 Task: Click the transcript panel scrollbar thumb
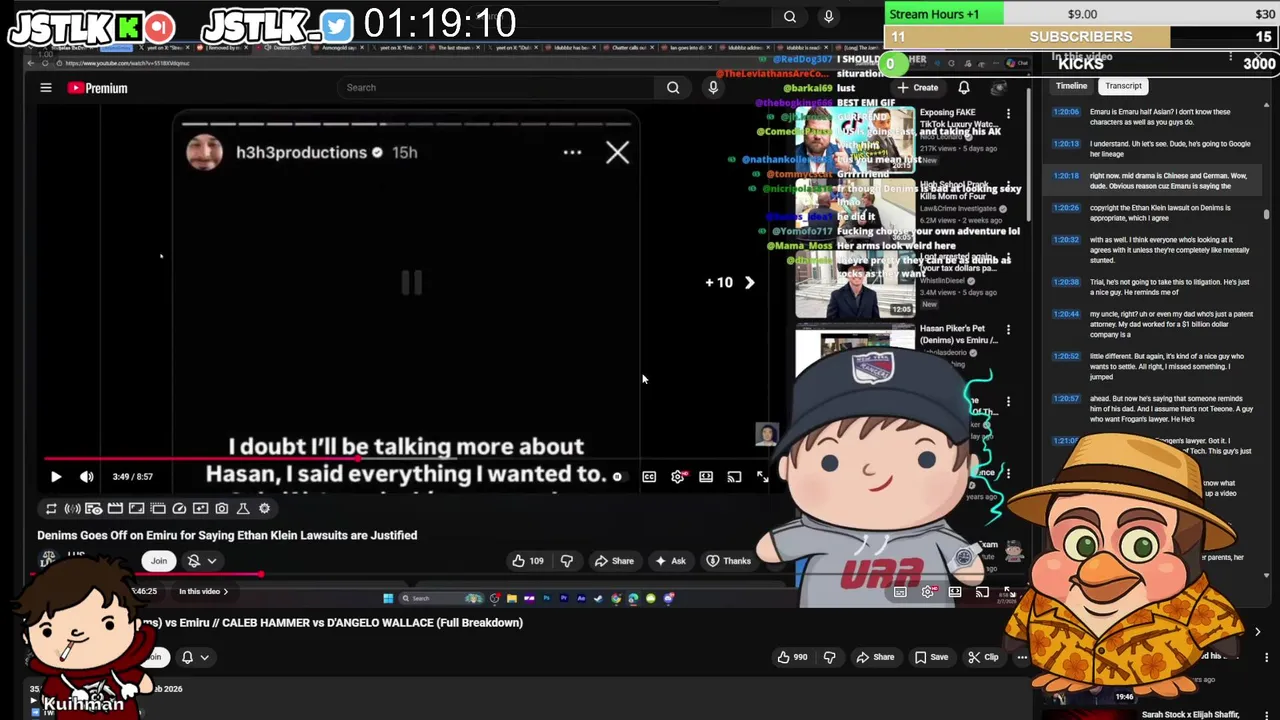click(1267, 214)
